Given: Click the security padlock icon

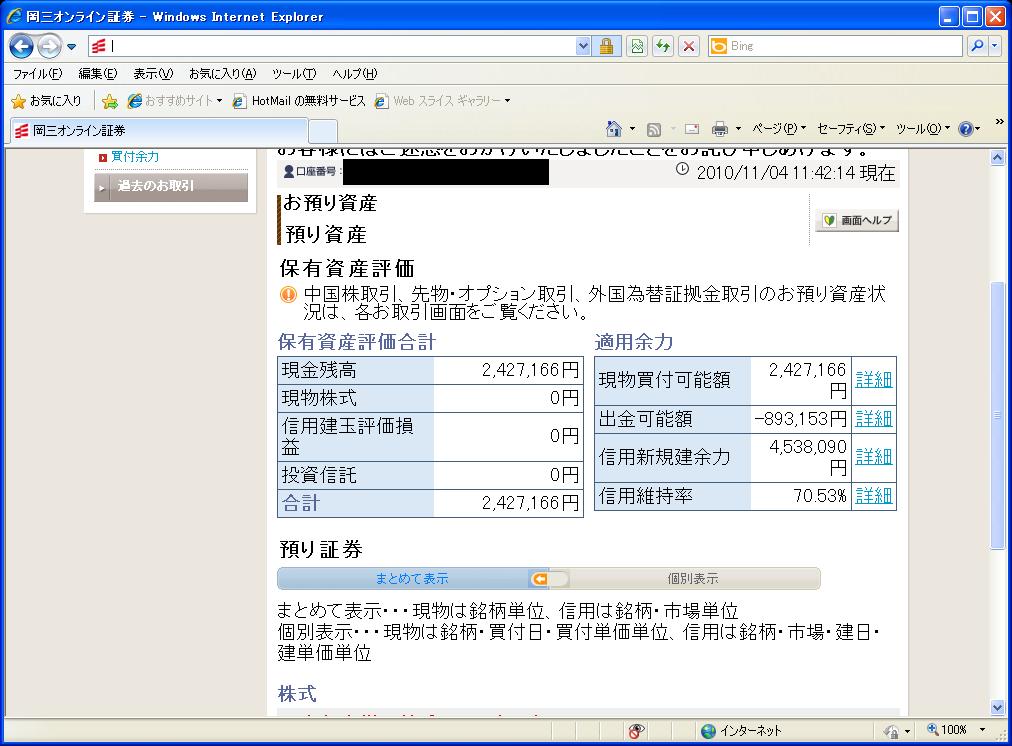Looking at the screenshot, I should [x=606, y=46].
